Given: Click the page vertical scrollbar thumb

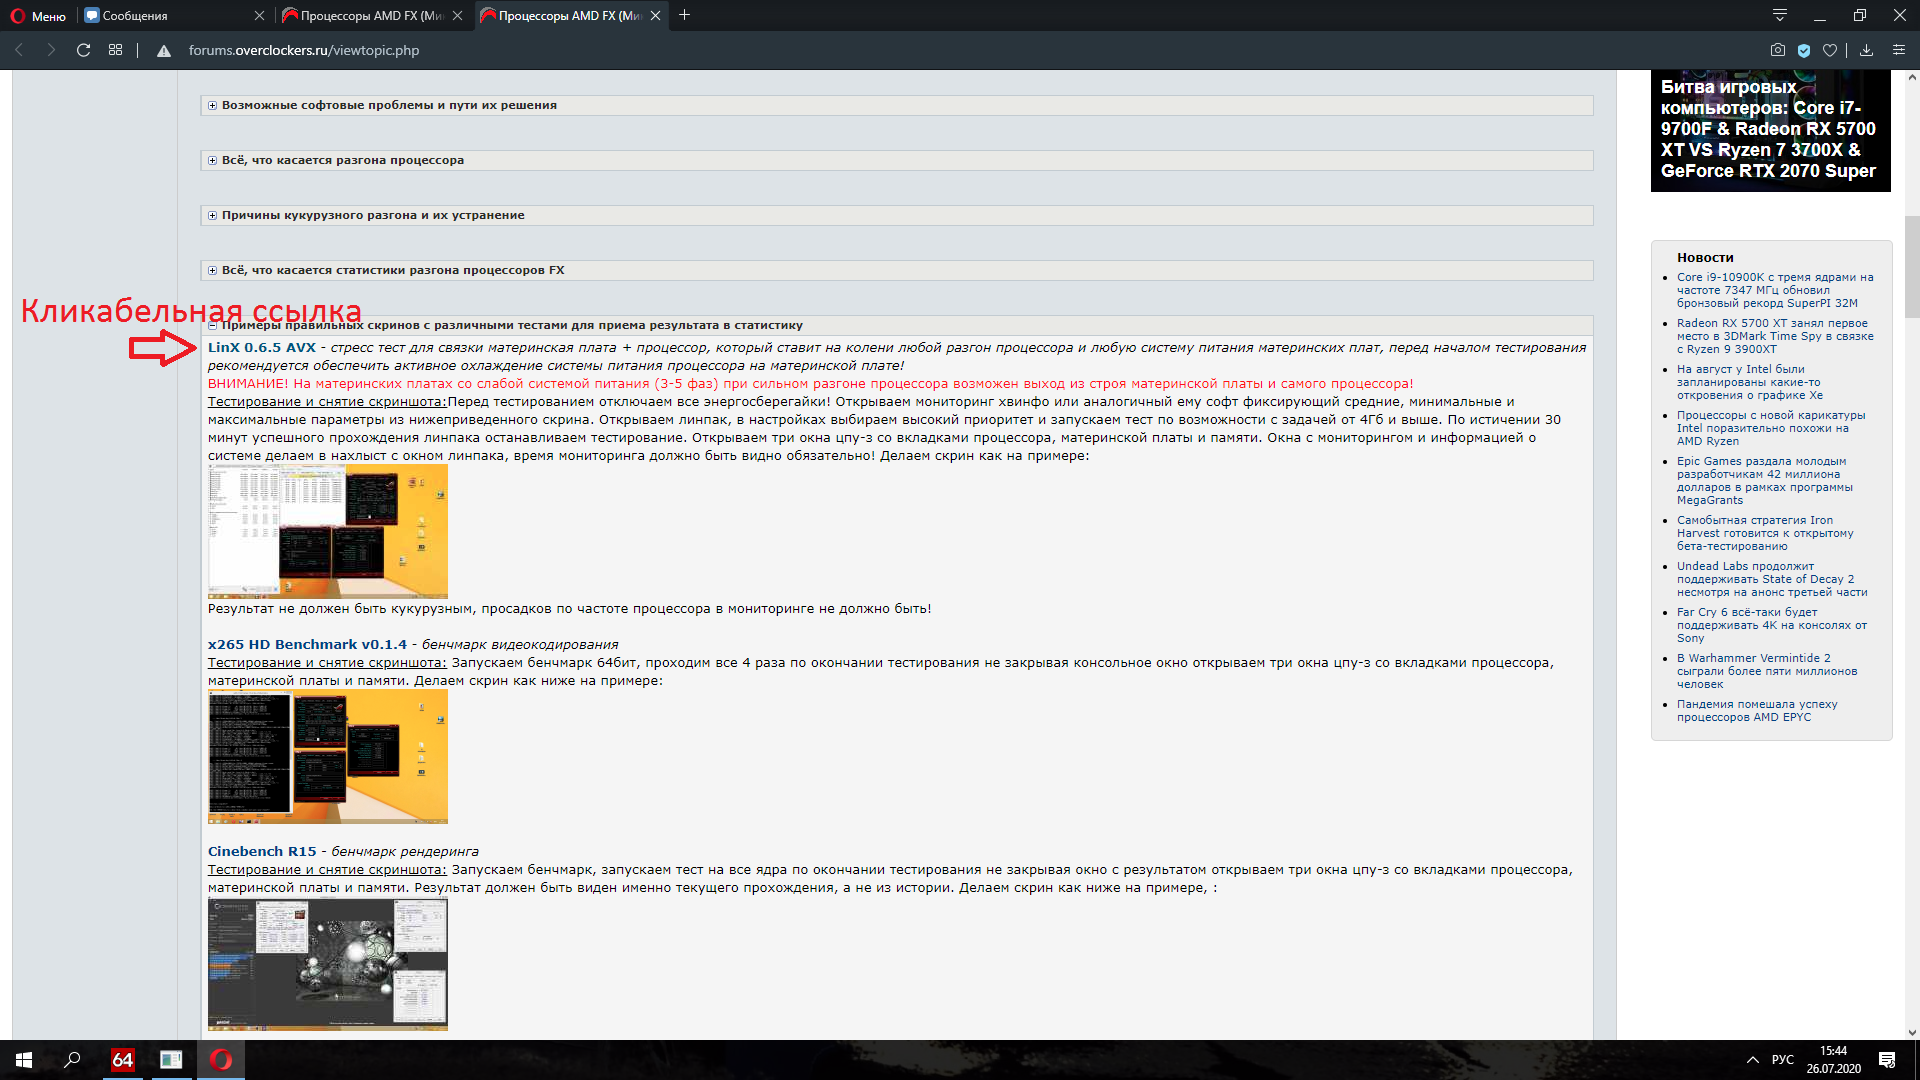Looking at the screenshot, I should click(x=1912, y=266).
